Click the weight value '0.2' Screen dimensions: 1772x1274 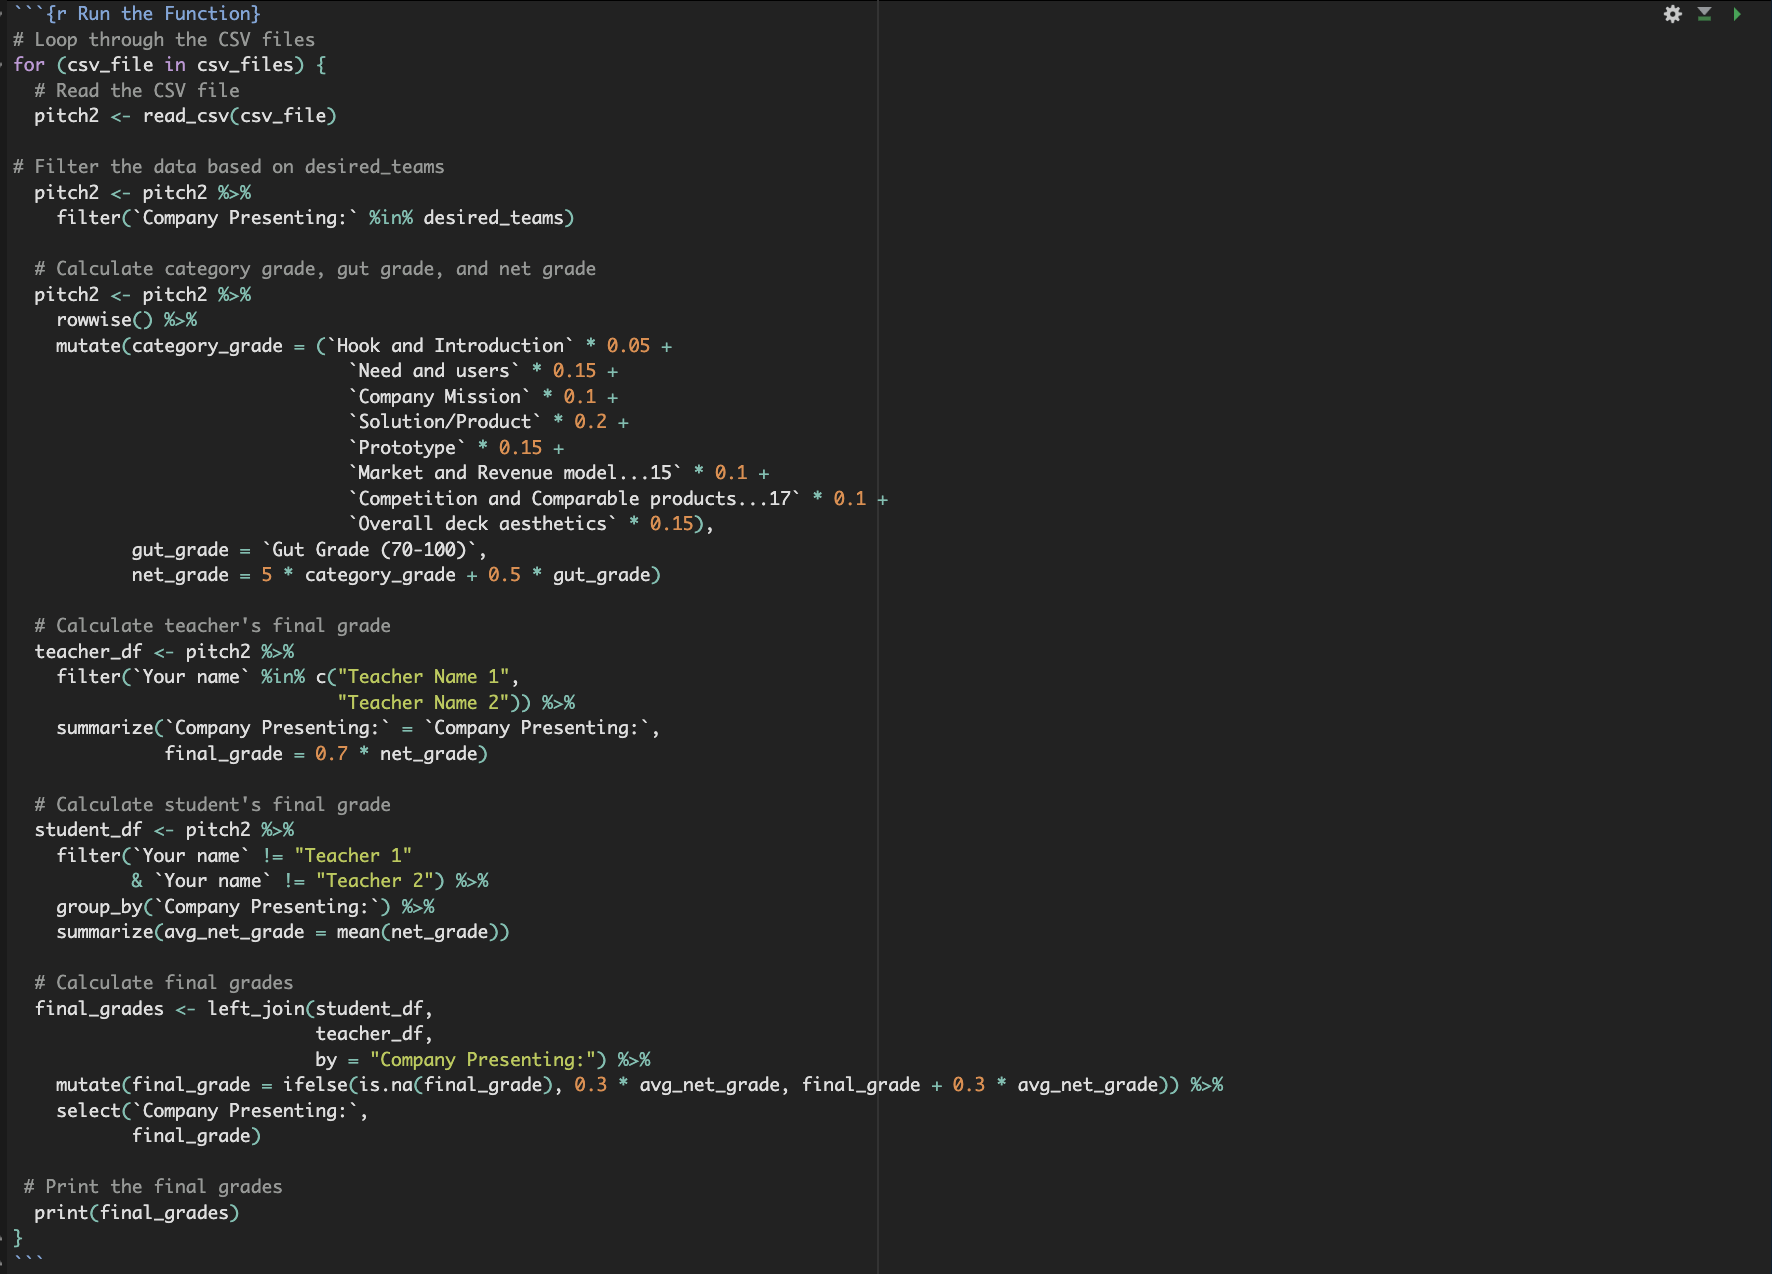591,421
